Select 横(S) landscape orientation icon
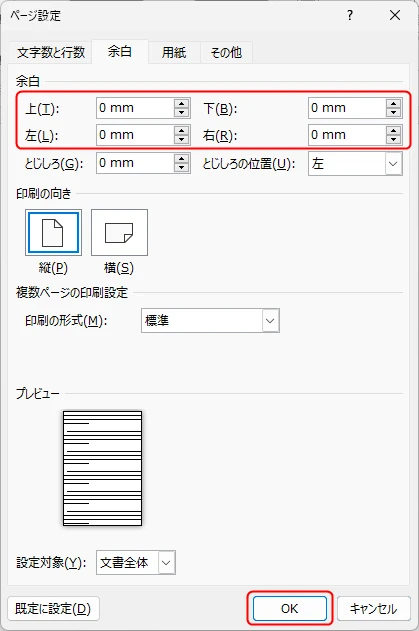This screenshot has height=631, width=419. click(x=119, y=233)
